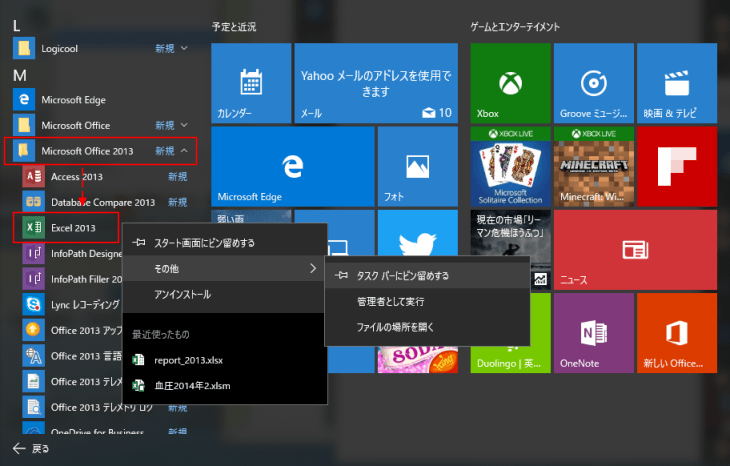Select タスク バーにピン留めする
Viewport: 730px width, 466px height.
(427, 276)
